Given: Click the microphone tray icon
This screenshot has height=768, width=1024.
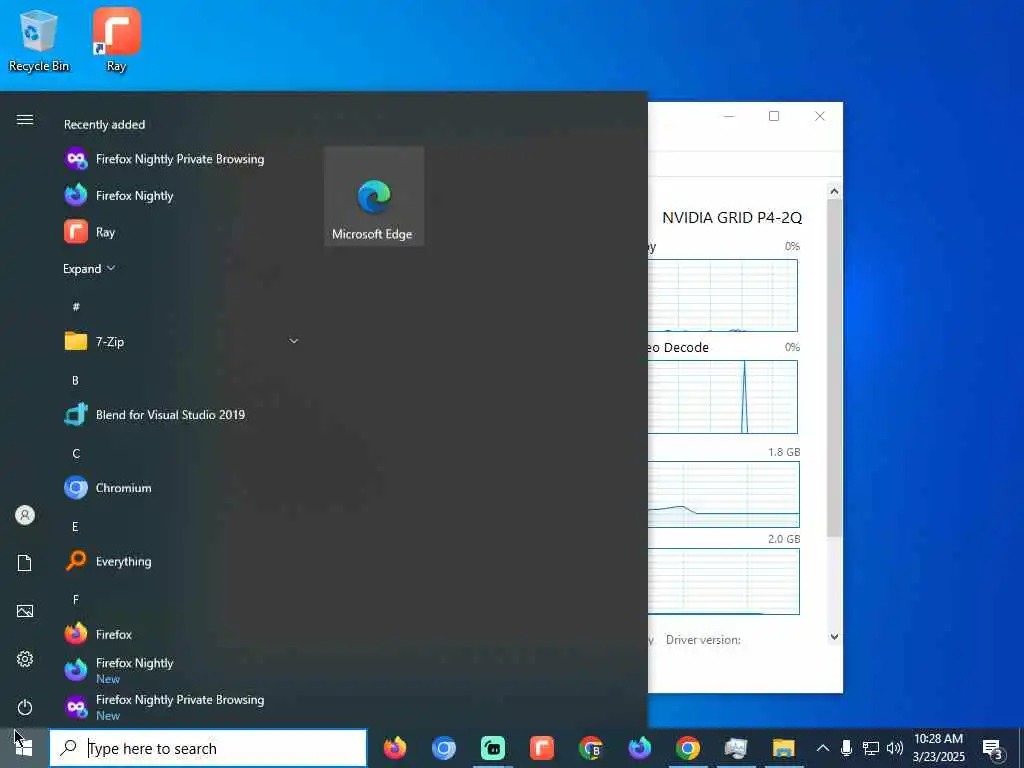Looking at the screenshot, I should point(846,748).
